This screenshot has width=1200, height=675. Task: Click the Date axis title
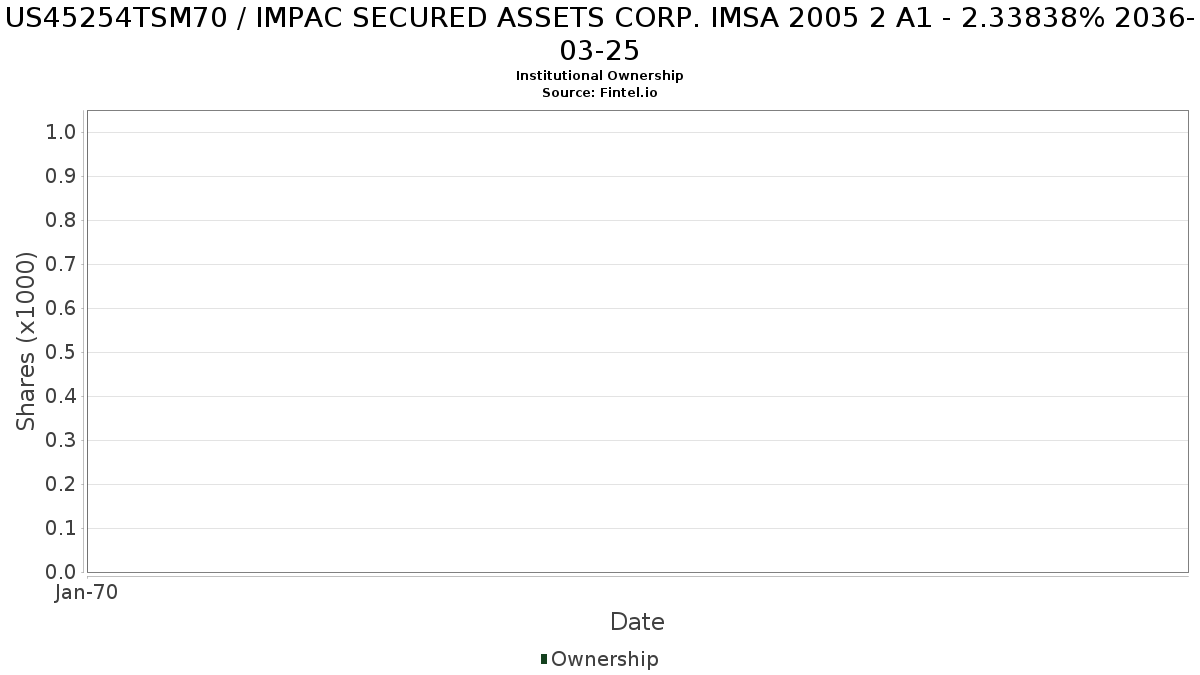tap(637, 622)
